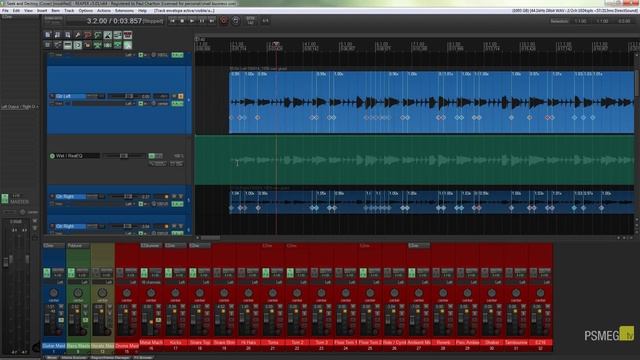The image size is (640, 360).
Task: Switch to the Media Explorer tab
Action: [74, 358]
